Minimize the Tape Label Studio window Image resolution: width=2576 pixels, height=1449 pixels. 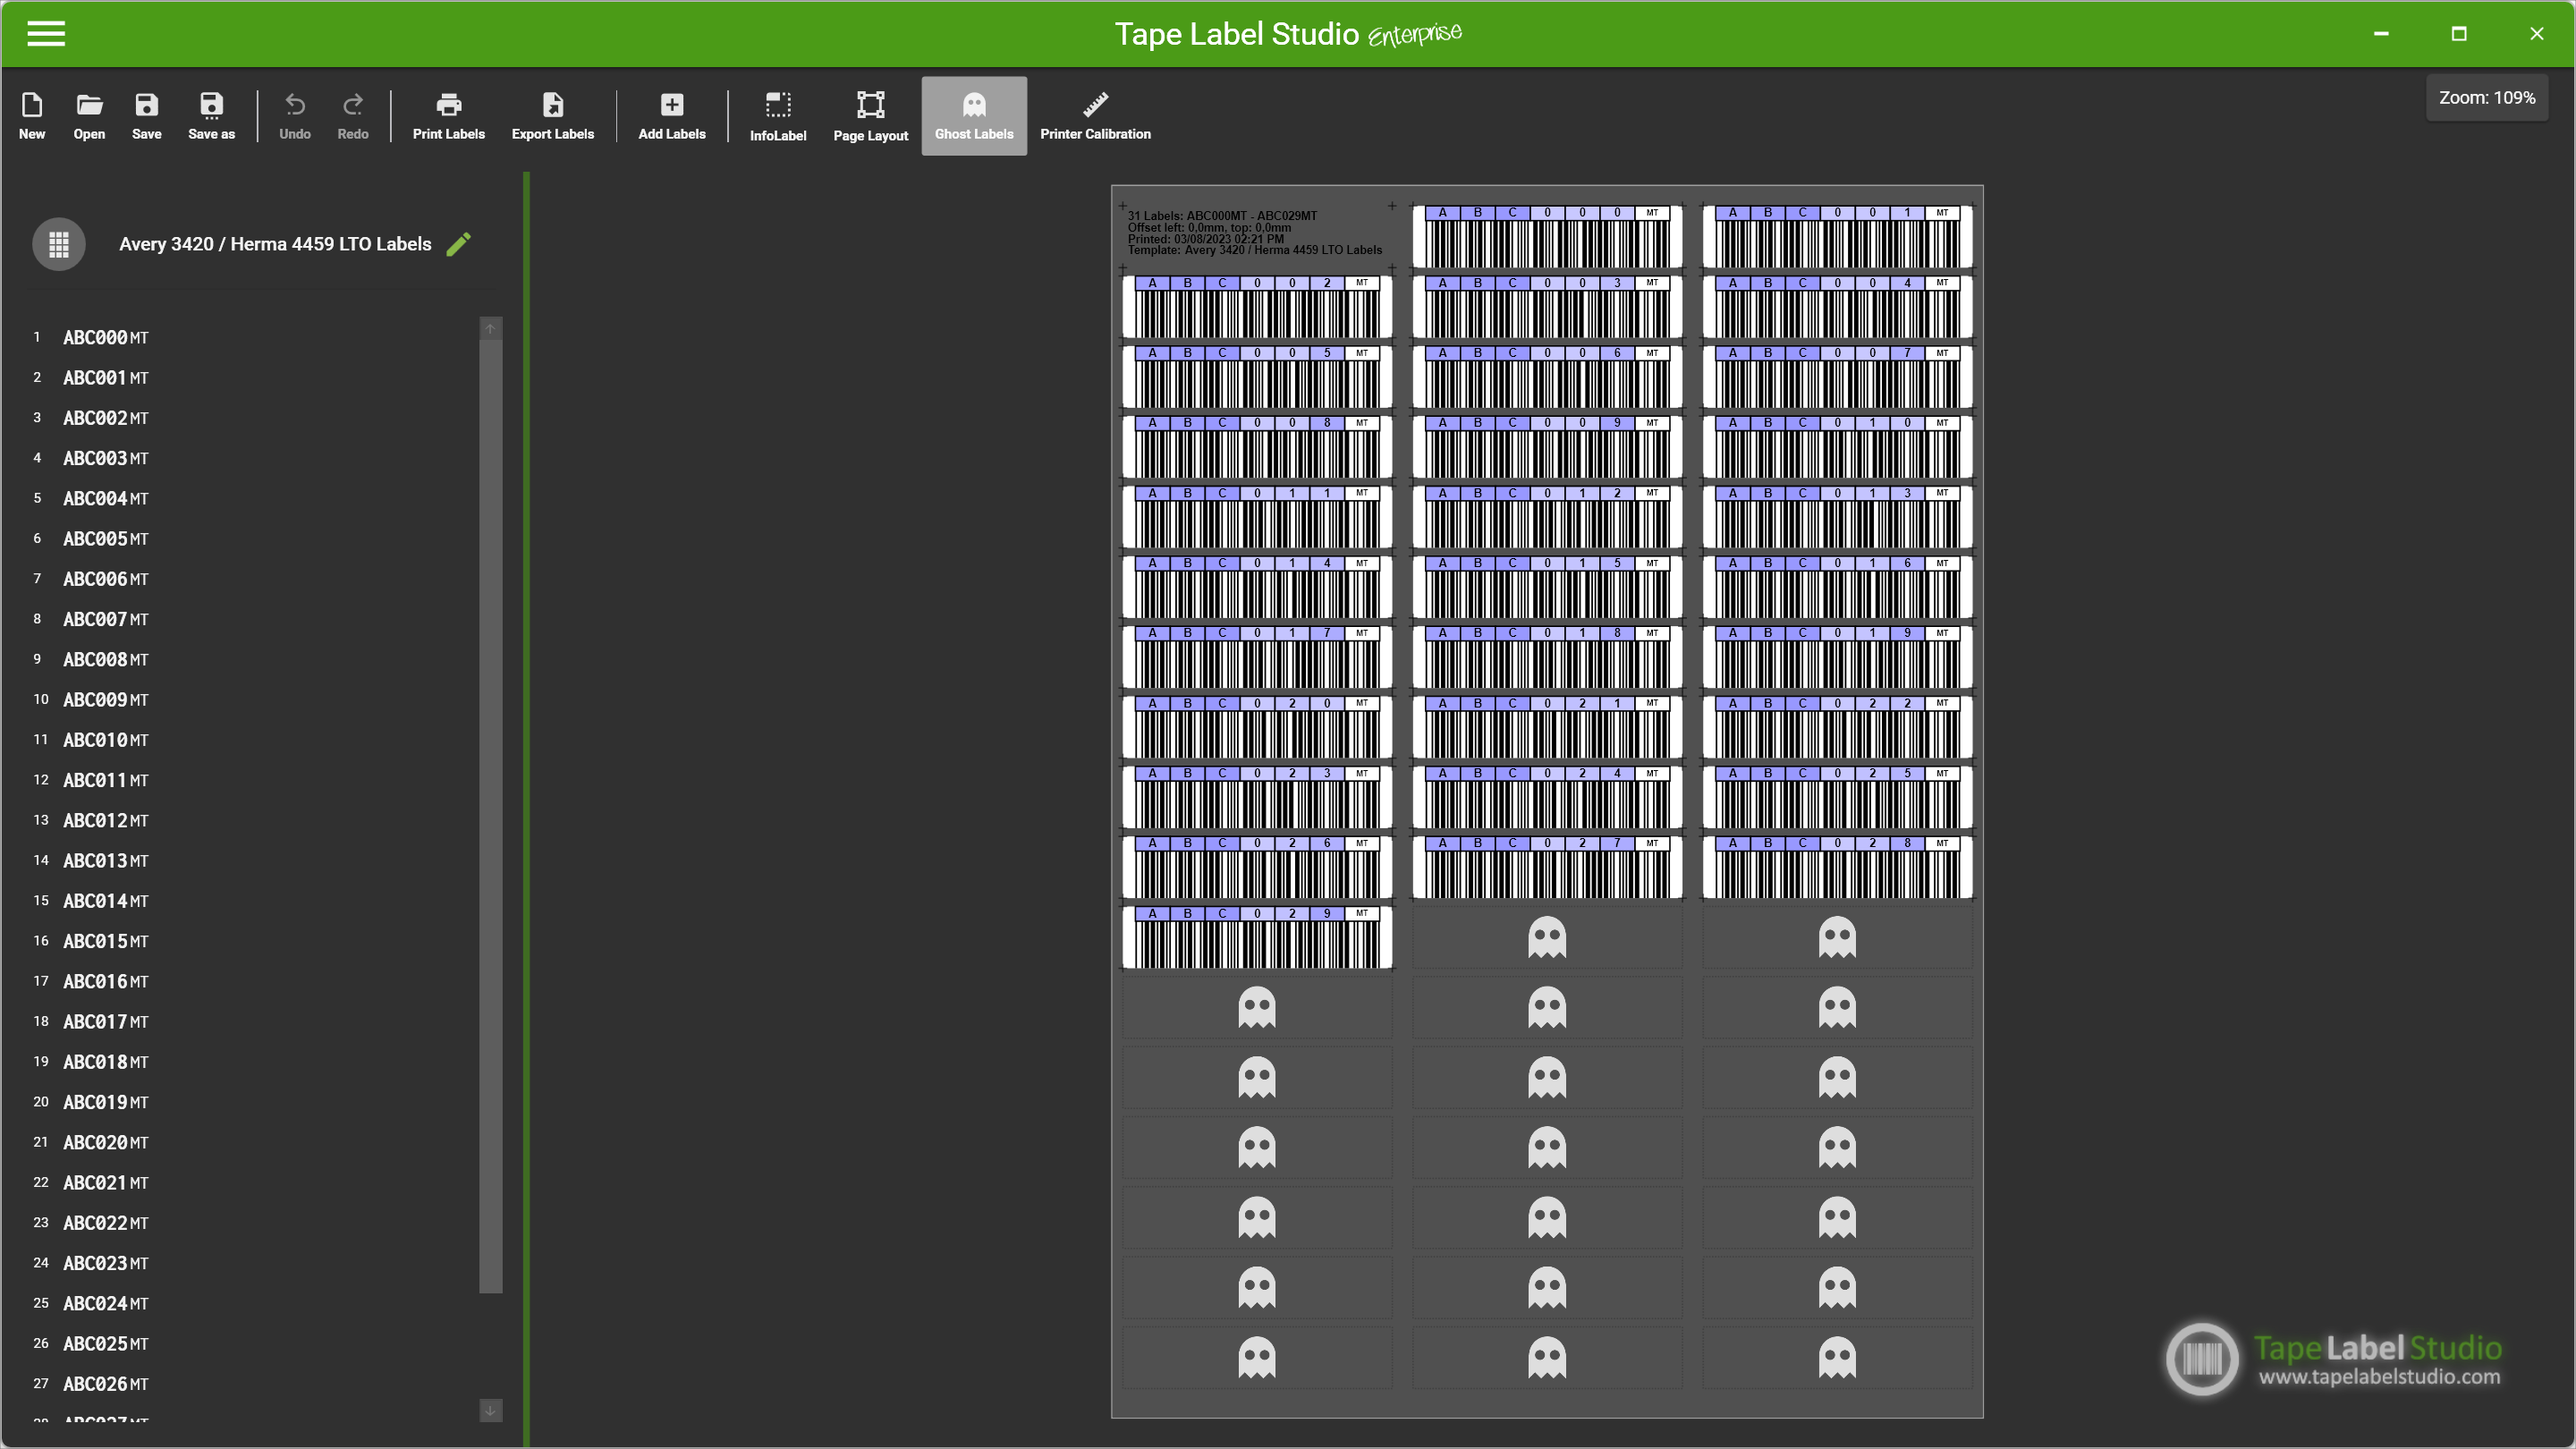tap(2381, 34)
